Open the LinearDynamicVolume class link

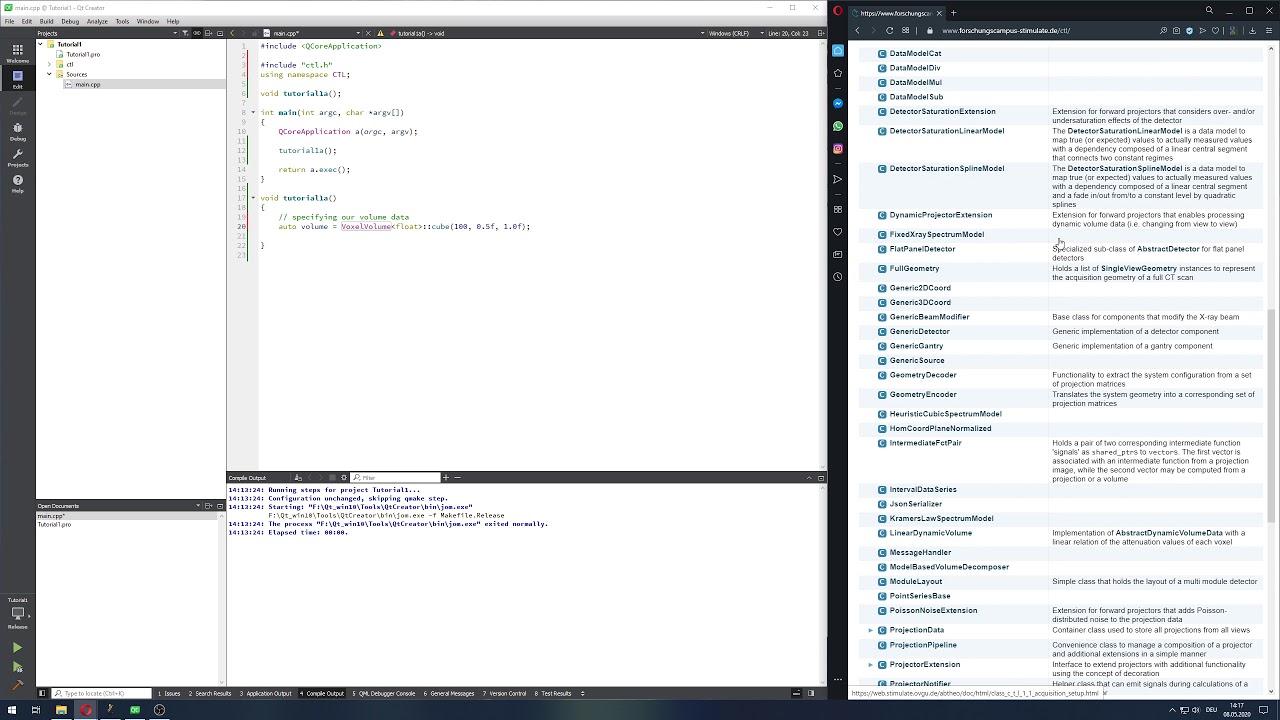(x=930, y=533)
